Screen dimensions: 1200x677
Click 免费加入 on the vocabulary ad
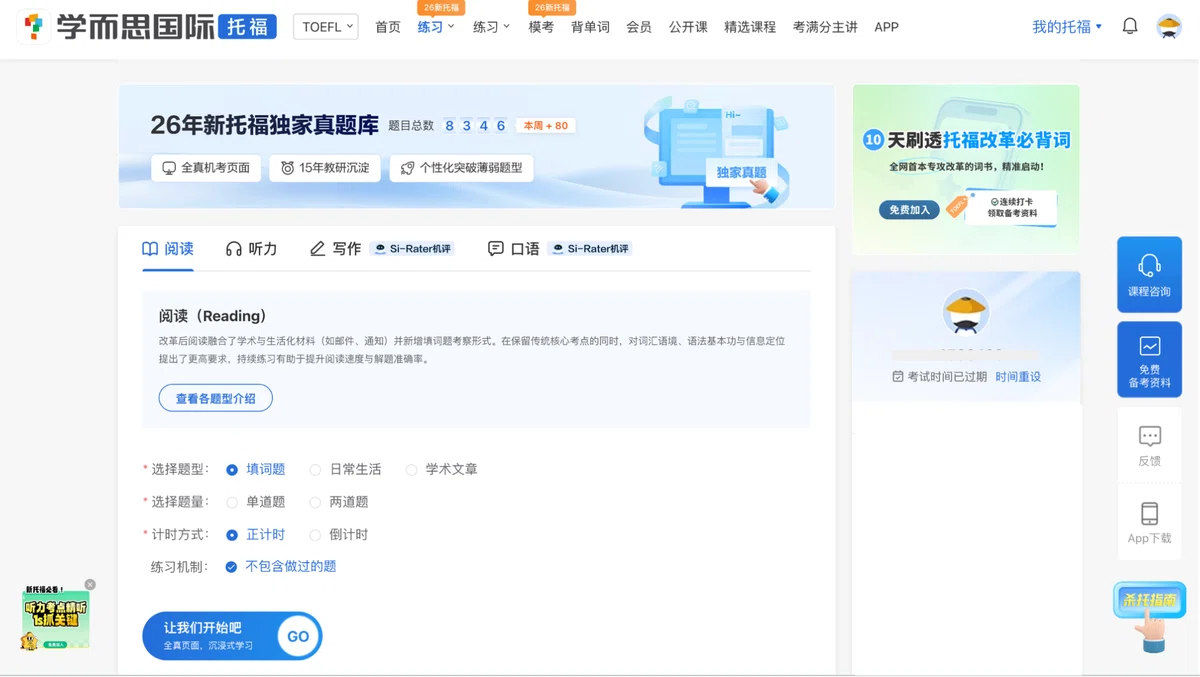(910, 210)
